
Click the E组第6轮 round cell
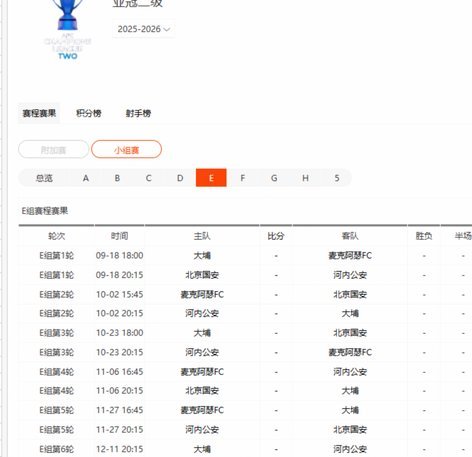coord(56,449)
